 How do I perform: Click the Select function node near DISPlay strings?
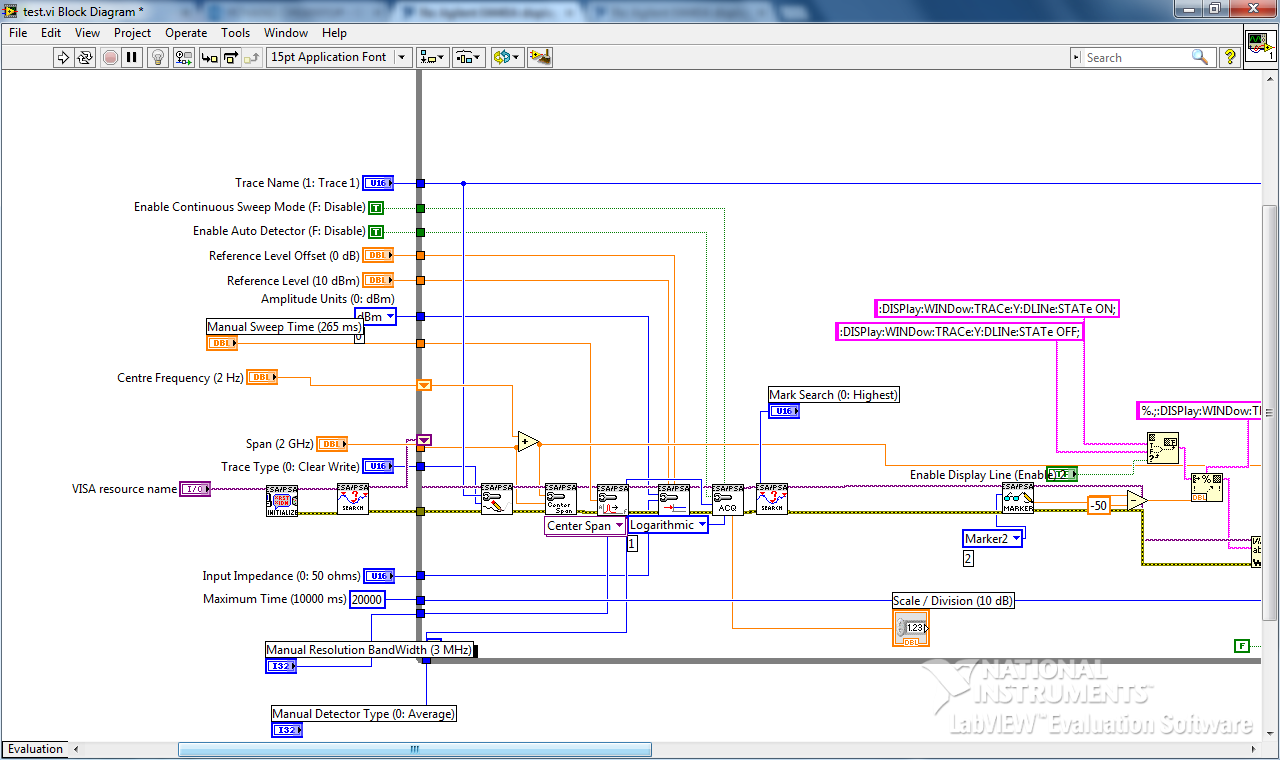1163,450
